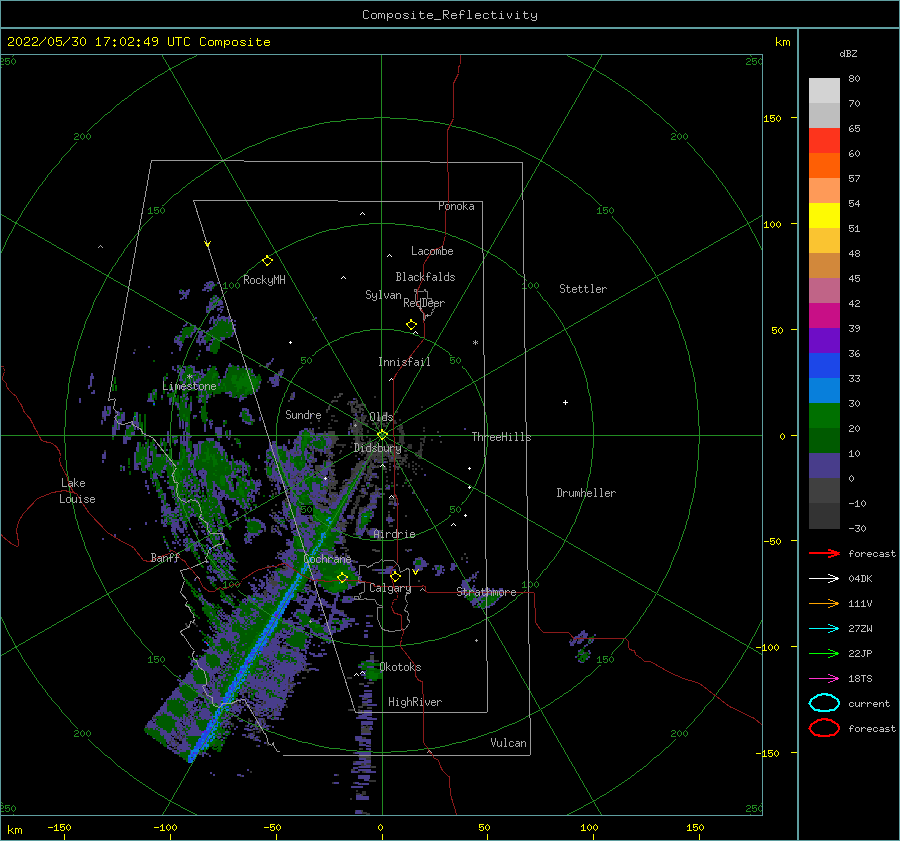Click the magenta 18TS arrow icon
This screenshot has height=841, width=900.
[x=824, y=679]
